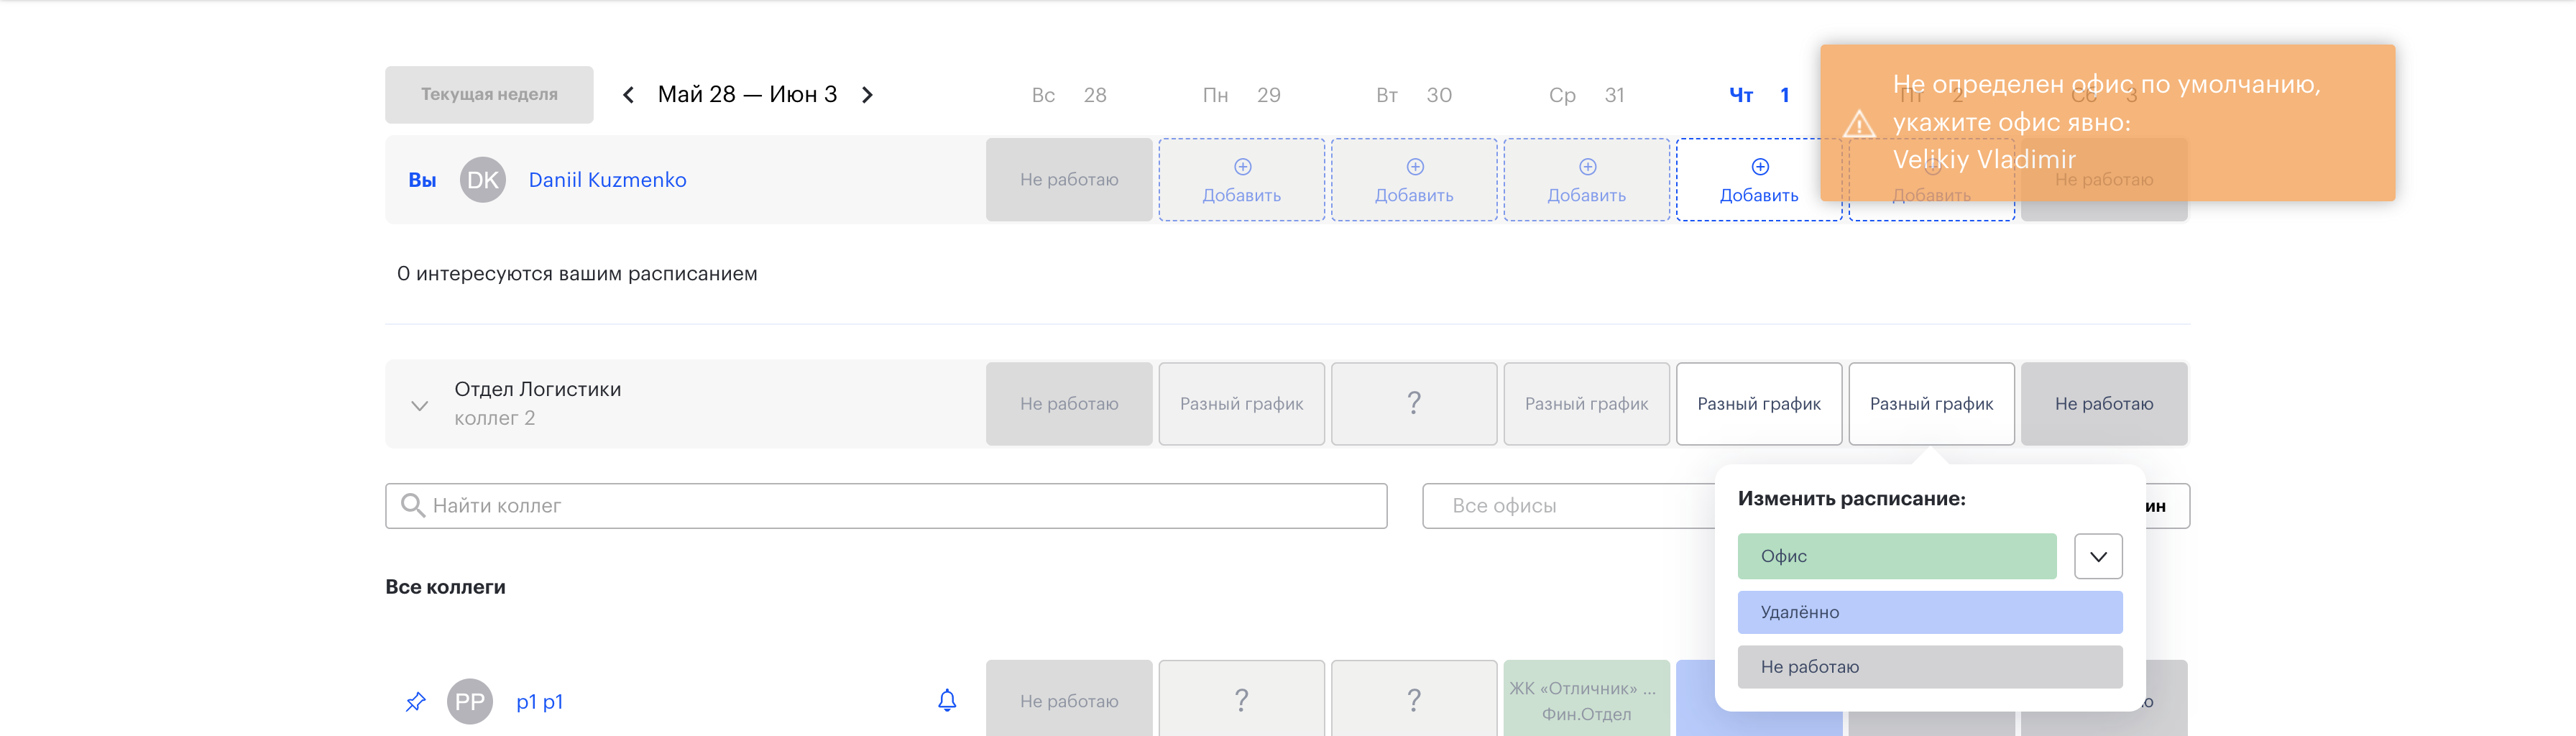The height and width of the screenshot is (736, 2576).
Task: Click the 'Вт 30' day header
Action: pyautogui.click(x=1414, y=95)
